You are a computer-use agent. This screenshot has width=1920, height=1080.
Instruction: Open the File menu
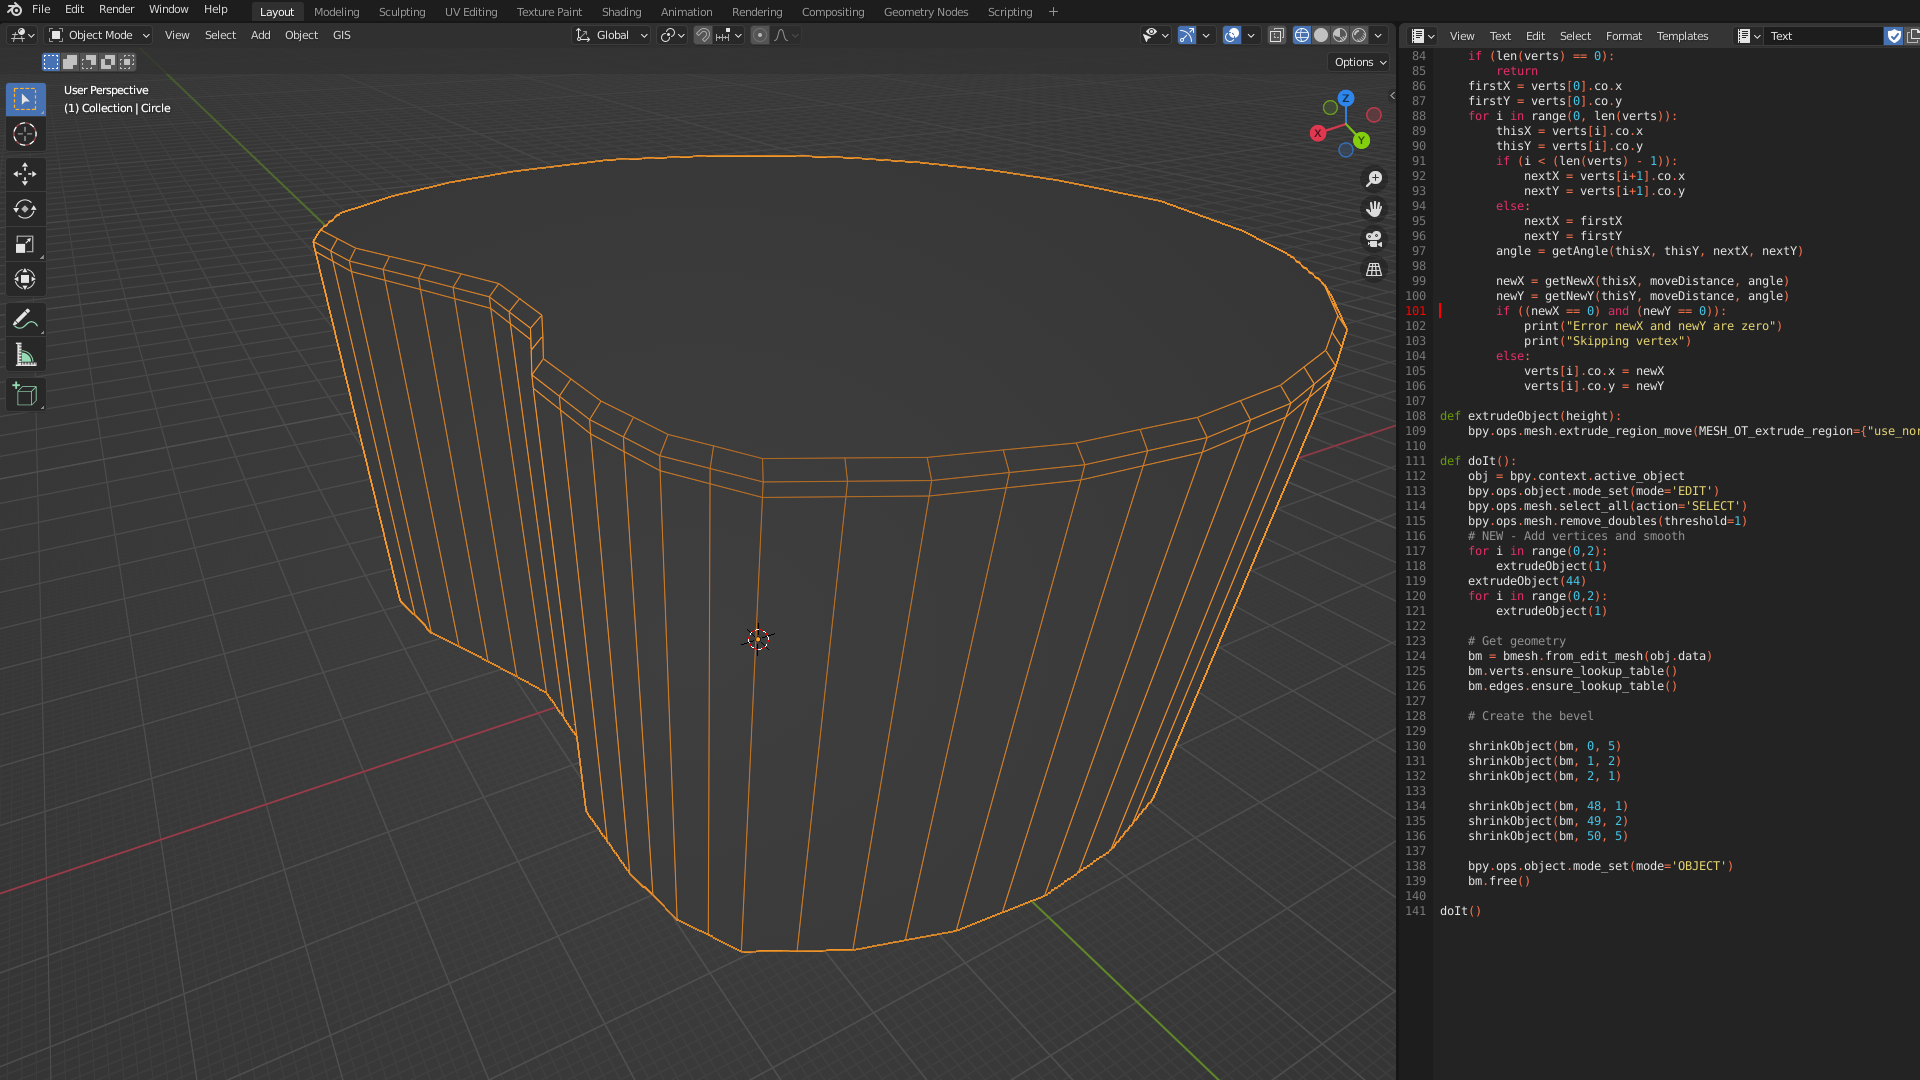41,9
